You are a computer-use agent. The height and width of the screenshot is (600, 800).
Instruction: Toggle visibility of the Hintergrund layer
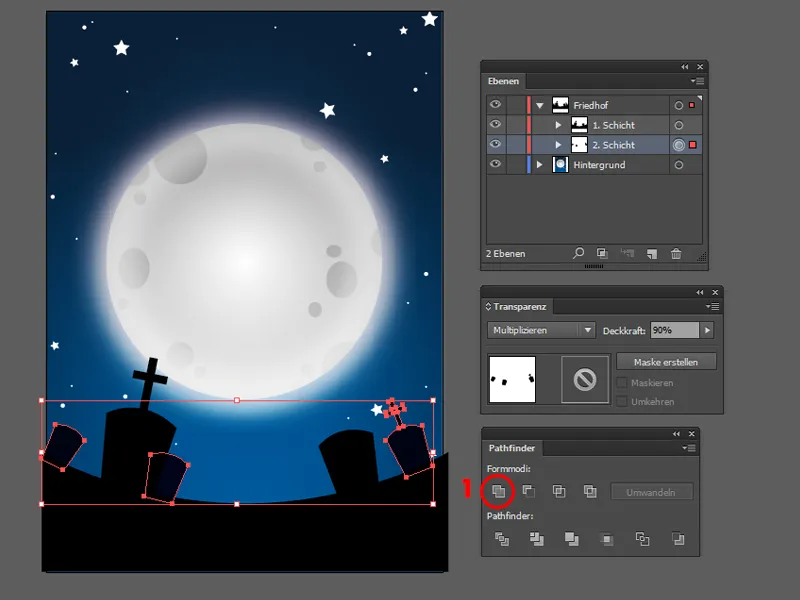[496, 165]
